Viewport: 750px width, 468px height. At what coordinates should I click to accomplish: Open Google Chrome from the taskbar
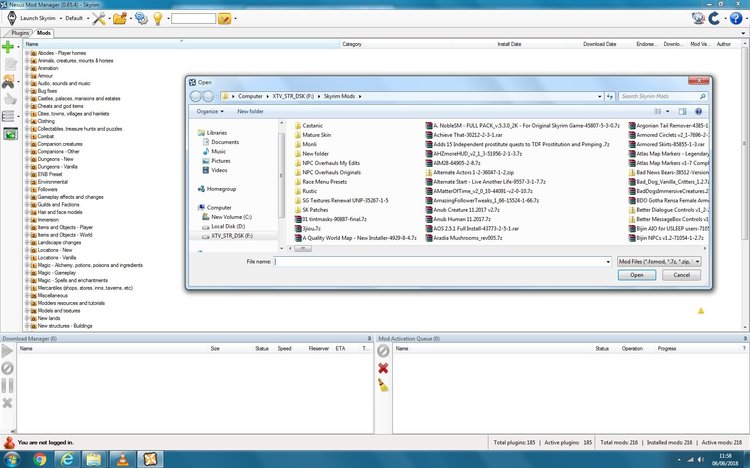[x=40, y=460]
